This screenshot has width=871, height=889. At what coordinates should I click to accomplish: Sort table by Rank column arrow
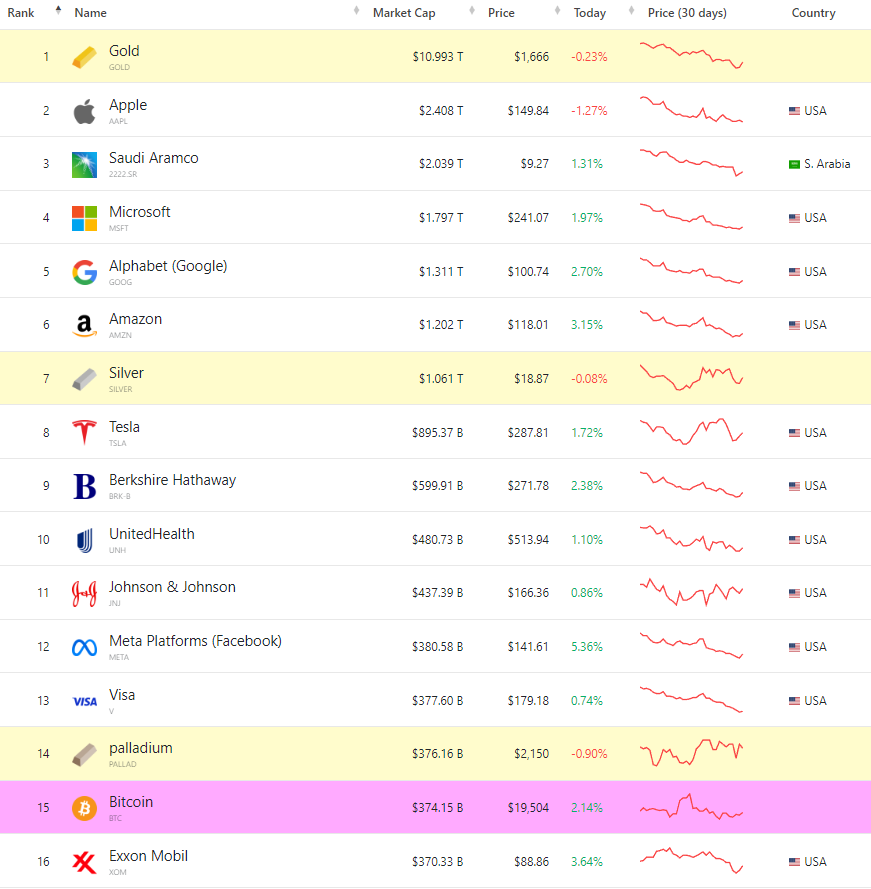58,10
